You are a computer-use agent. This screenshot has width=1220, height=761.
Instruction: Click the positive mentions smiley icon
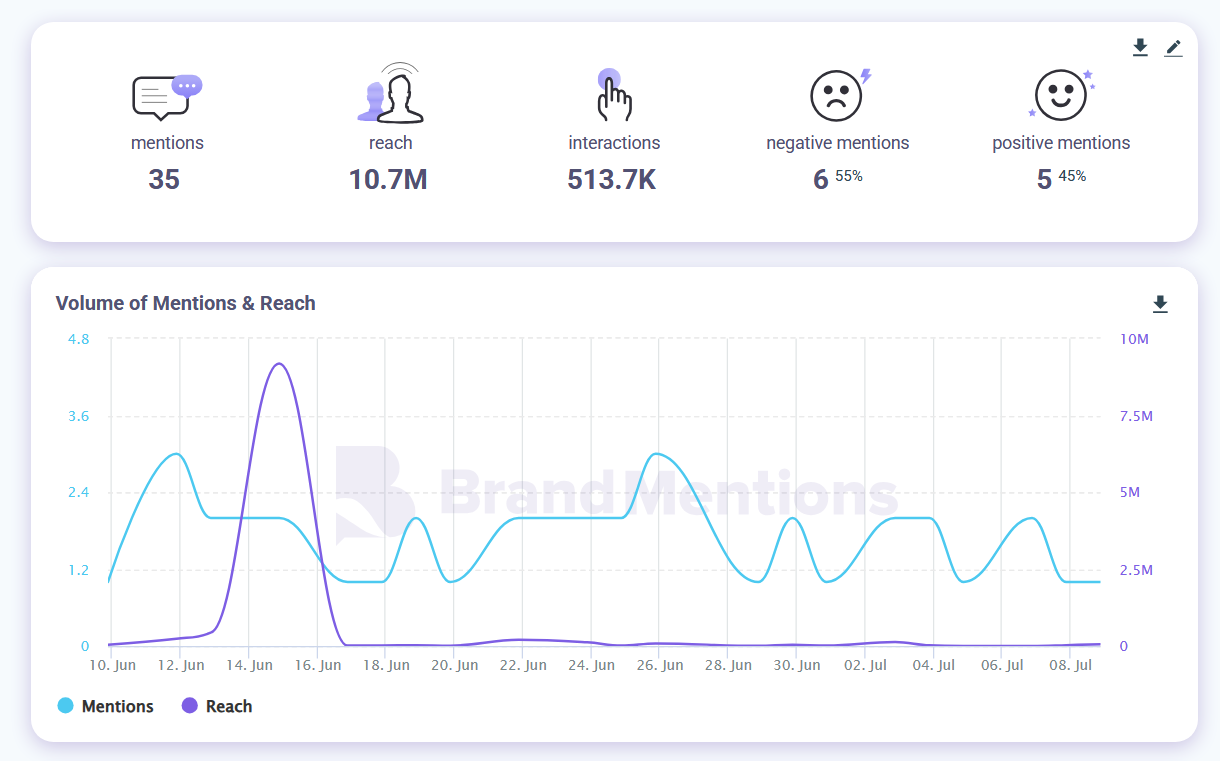1060,95
